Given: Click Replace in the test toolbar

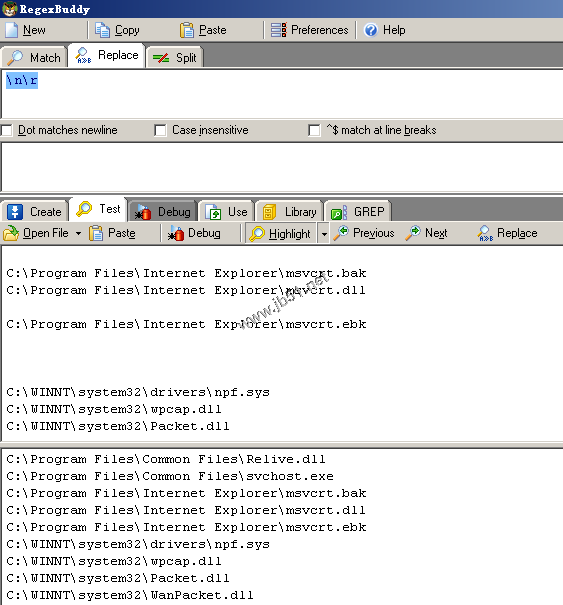Looking at the screenshot, I should click(x=507, y=233).
